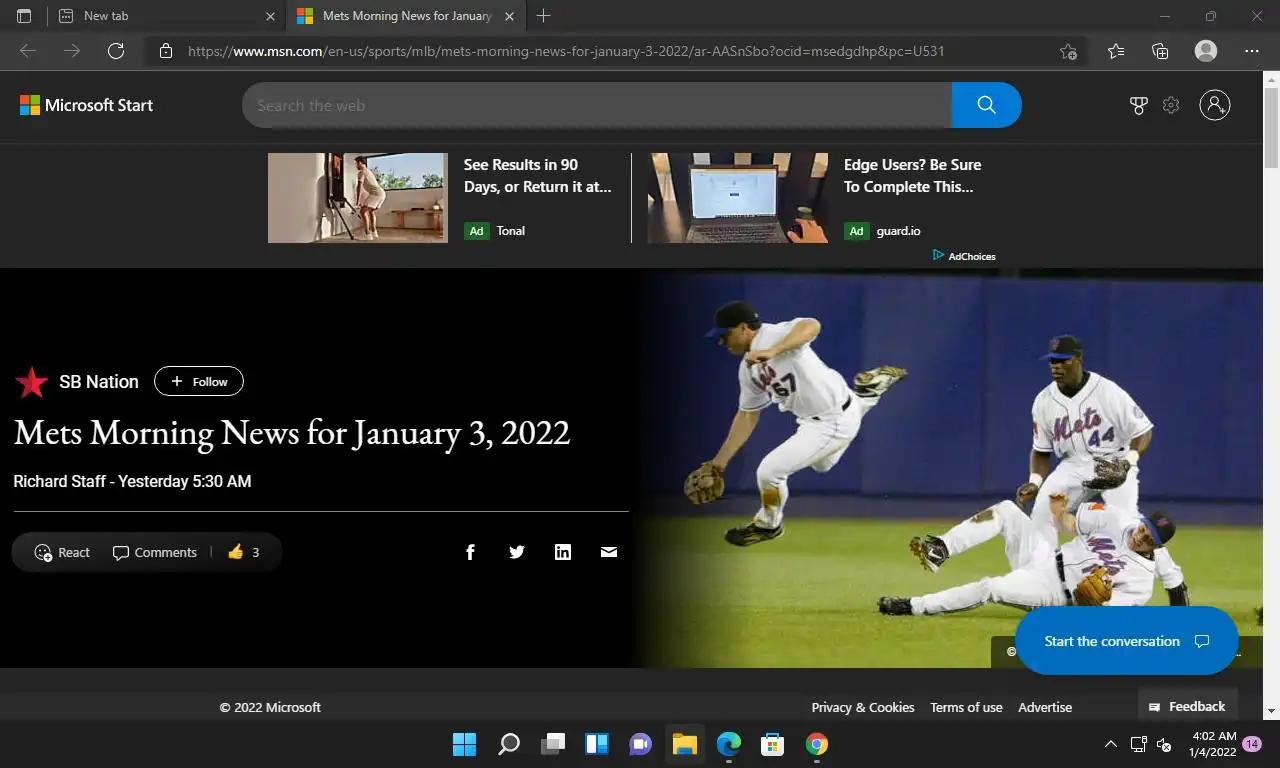
Task: Click the page vertical scrollbar thumb
Action: coord(1271,128)
